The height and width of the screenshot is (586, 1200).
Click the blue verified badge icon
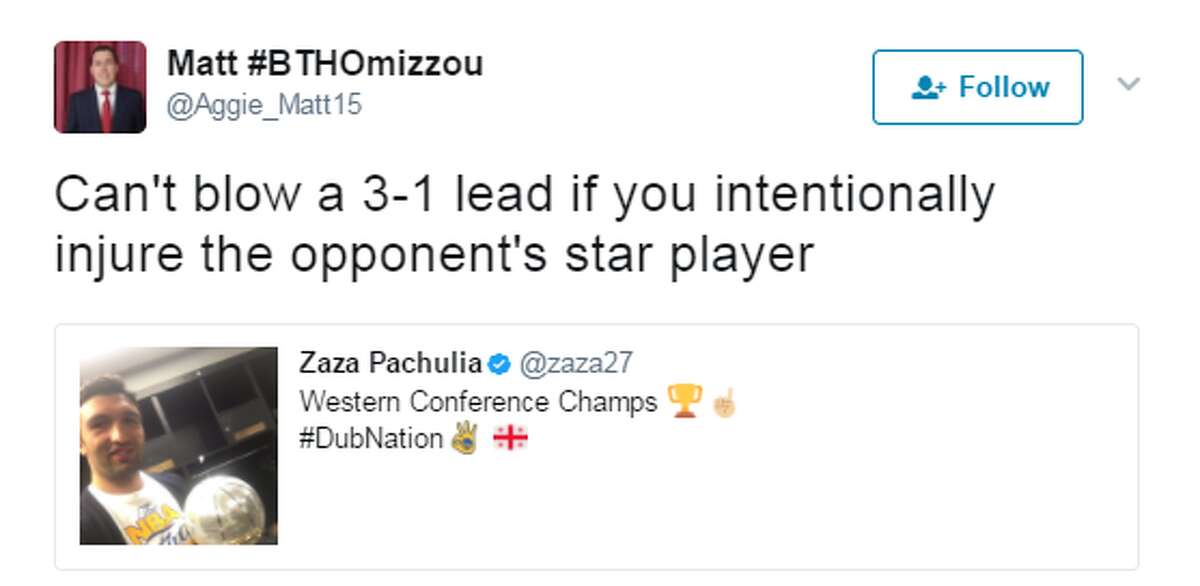coord(499,364)
